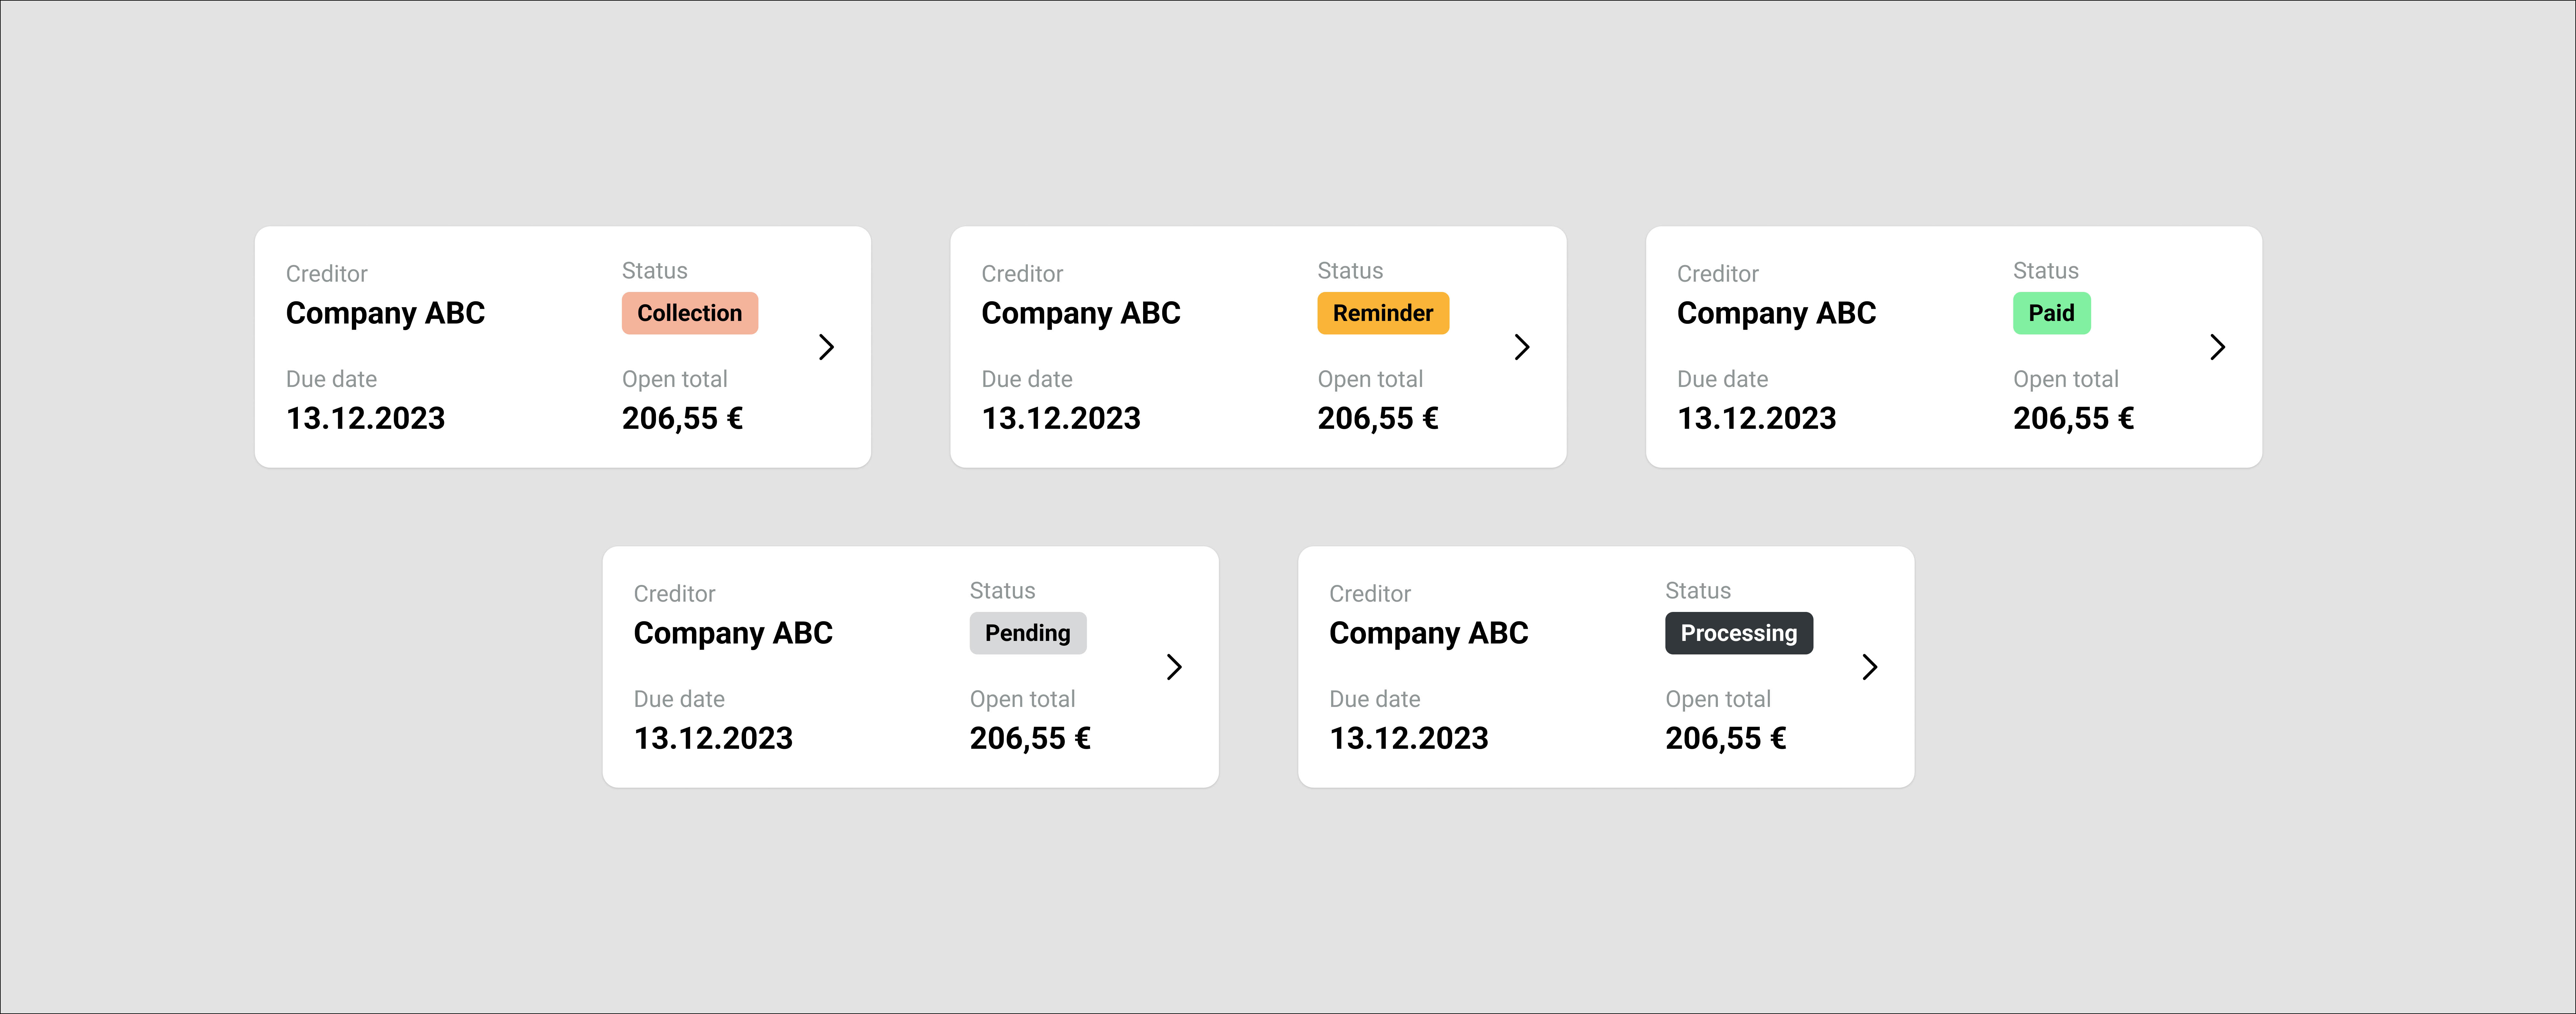2576x1014 pixels.
Task: Click the salmon Collection status badge
Action: [690, 313]
